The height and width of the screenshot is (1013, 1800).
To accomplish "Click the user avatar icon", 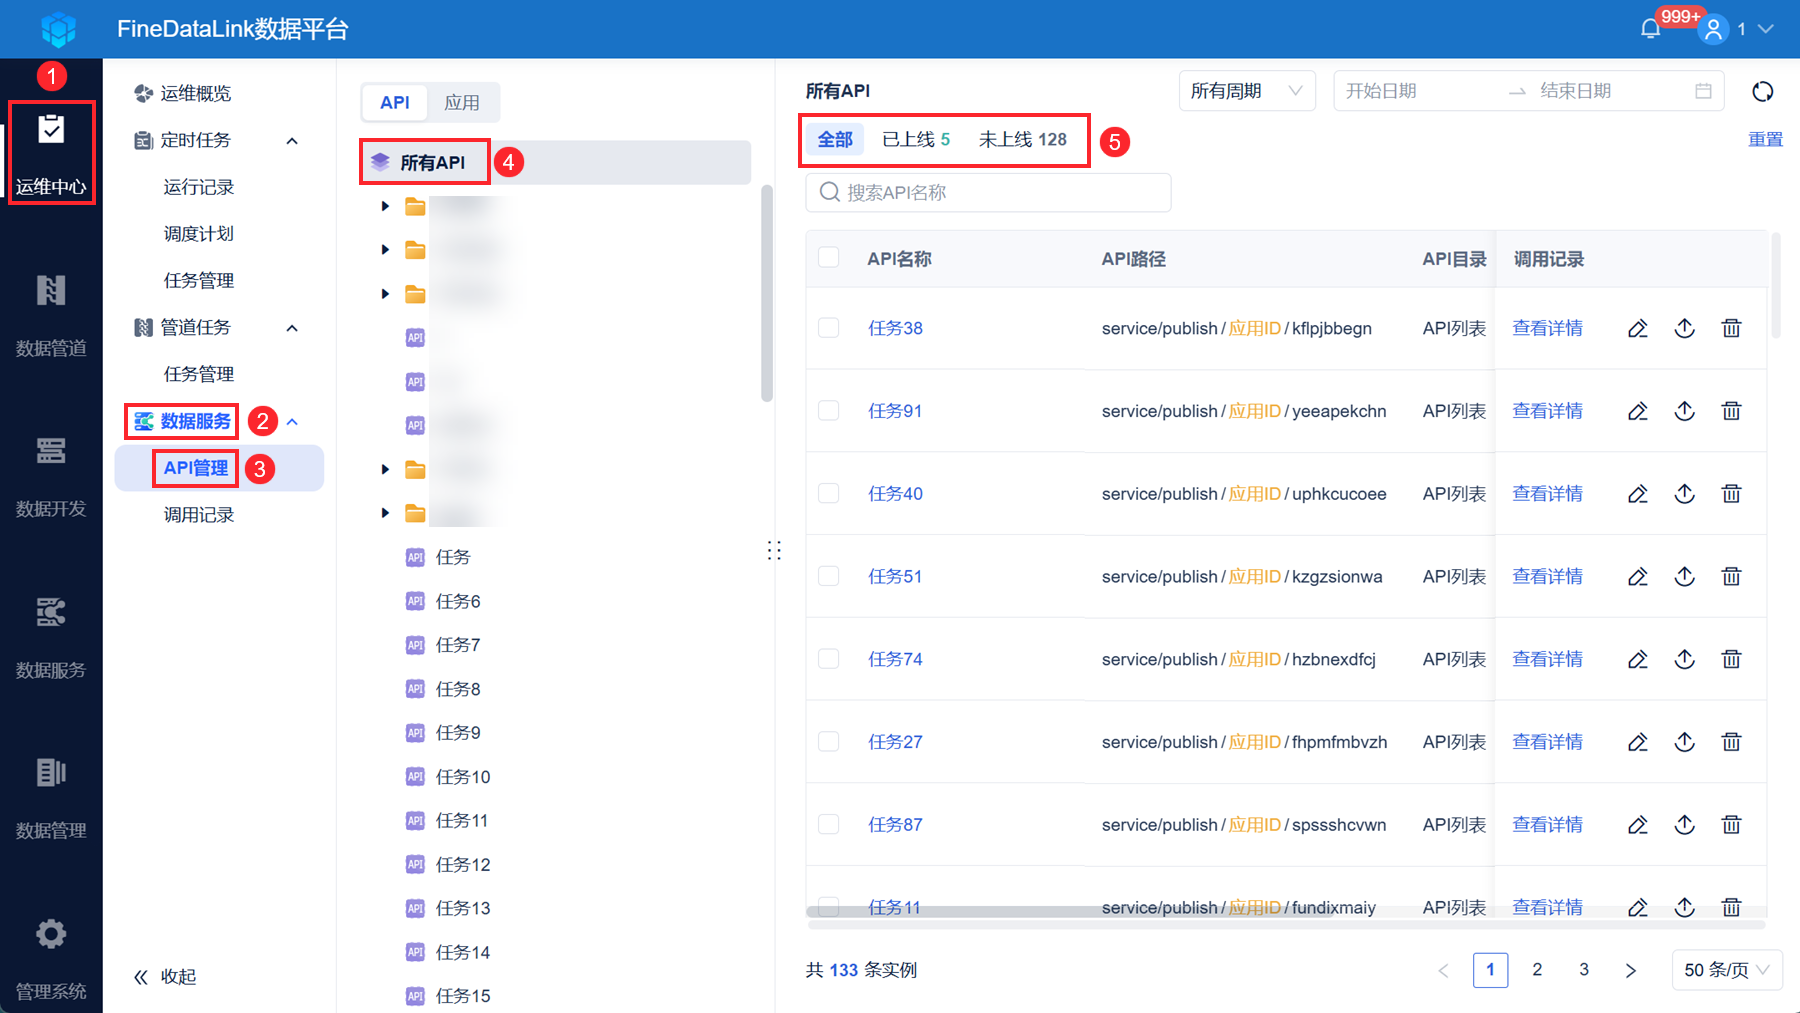I will click(1714, 29).
